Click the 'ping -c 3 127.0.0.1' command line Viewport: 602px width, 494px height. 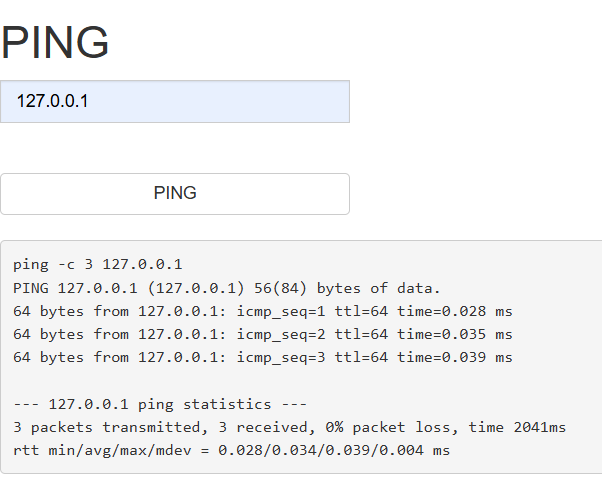click(98, 265)
